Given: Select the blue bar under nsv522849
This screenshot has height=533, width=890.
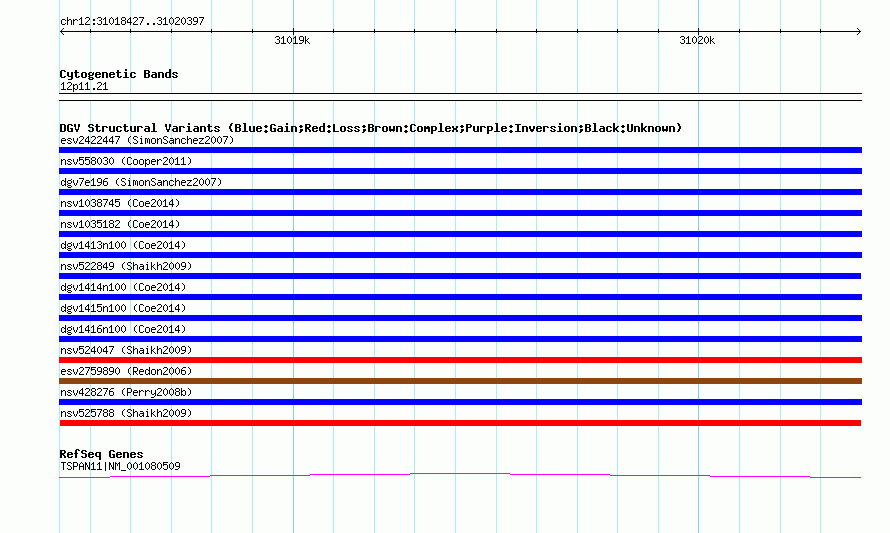Looking at the screenshot, I should click(x=460, y=276).
